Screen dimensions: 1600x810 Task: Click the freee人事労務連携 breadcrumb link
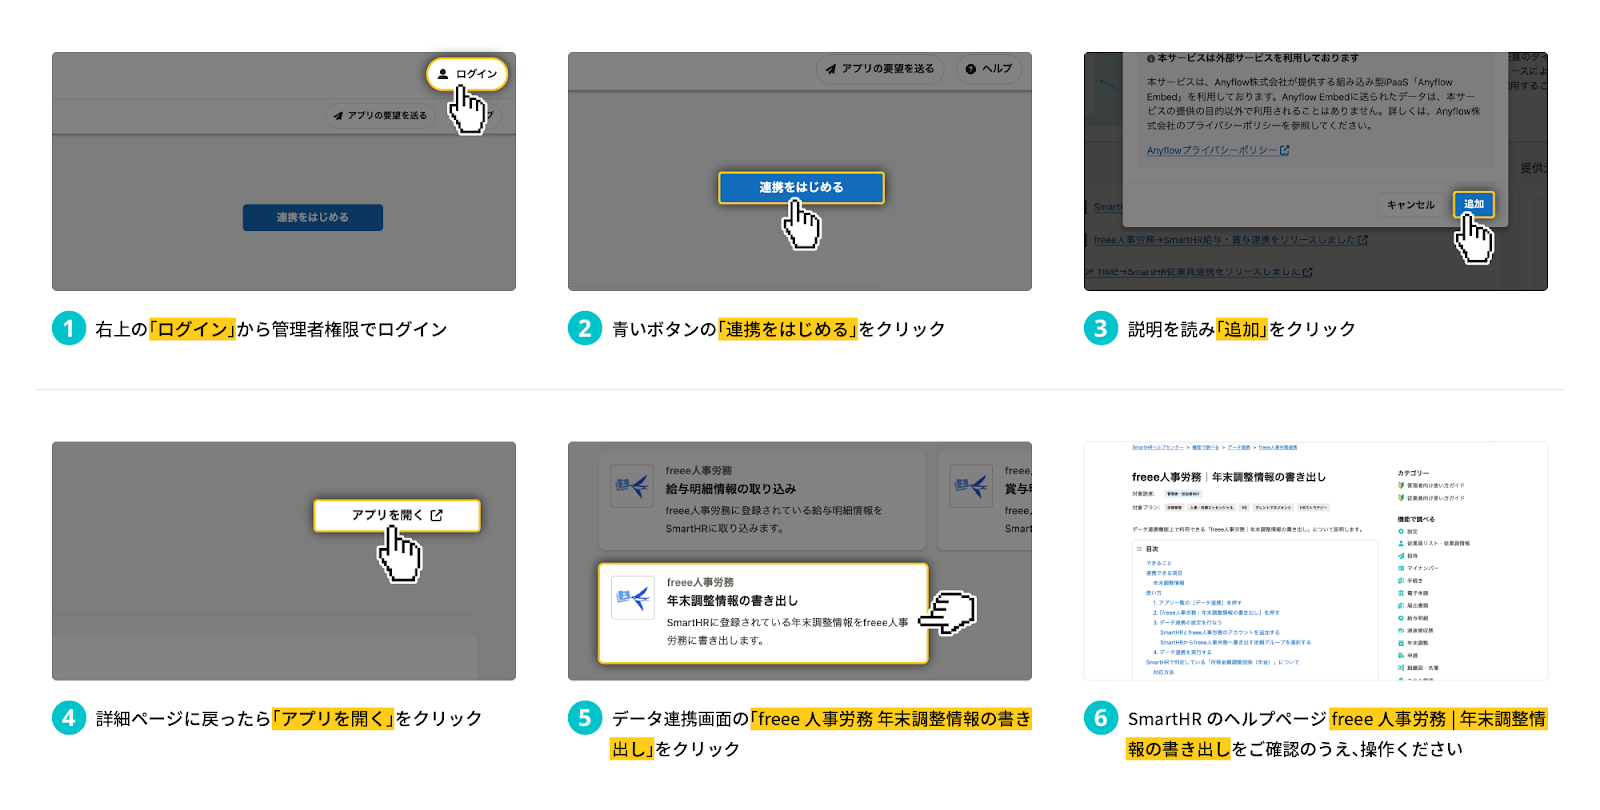click(x=1278, y=448)
